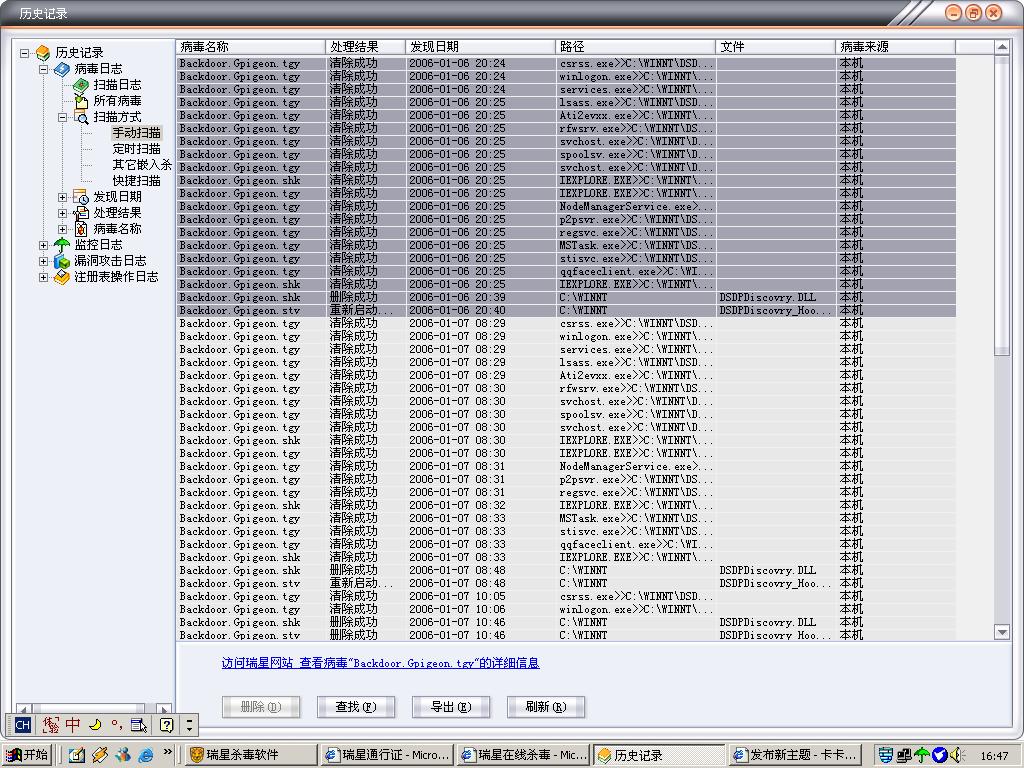Click the 导出(E) button
Image resolution: width=1024 pixels, height=768 pixels.
pos(450,707)
